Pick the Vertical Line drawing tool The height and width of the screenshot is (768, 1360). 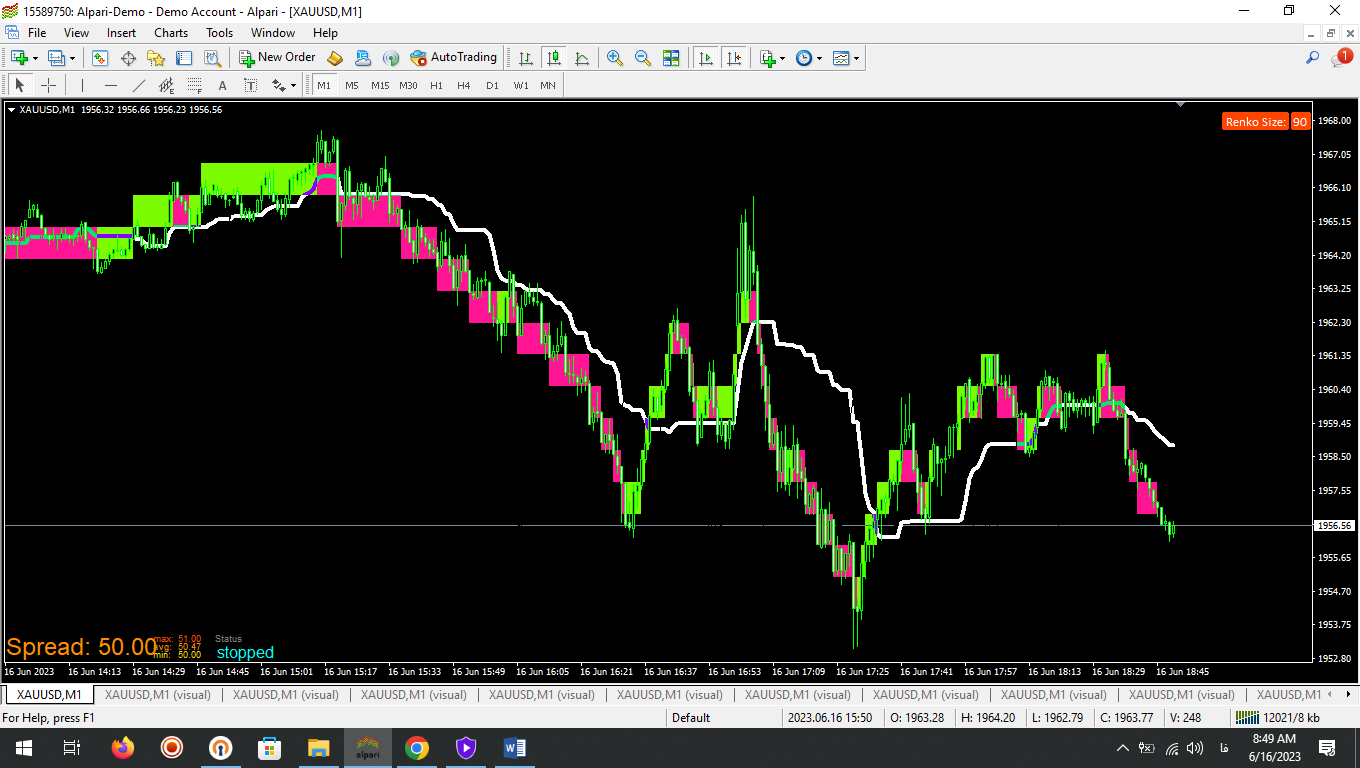pos(82,85)
